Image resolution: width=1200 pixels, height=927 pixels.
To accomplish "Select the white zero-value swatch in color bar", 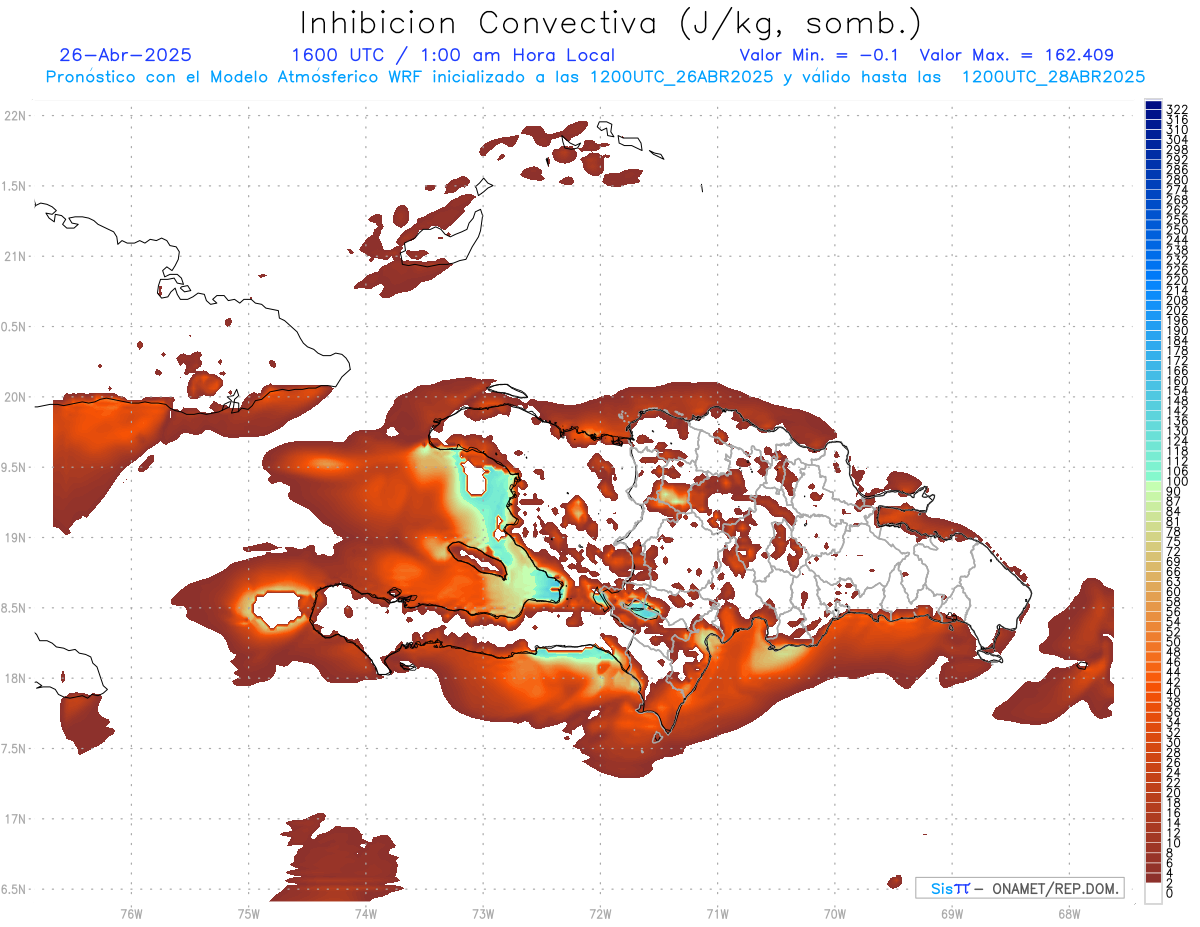I will 1153,893.
